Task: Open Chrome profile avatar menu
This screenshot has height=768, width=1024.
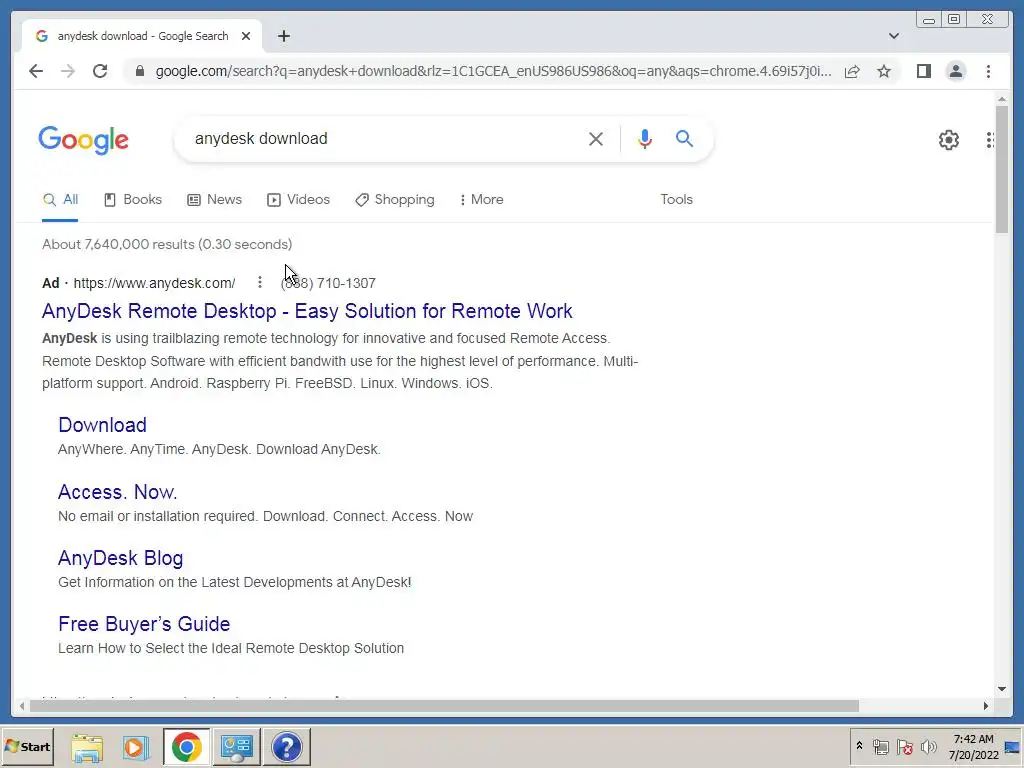Action: pos(955,71)
